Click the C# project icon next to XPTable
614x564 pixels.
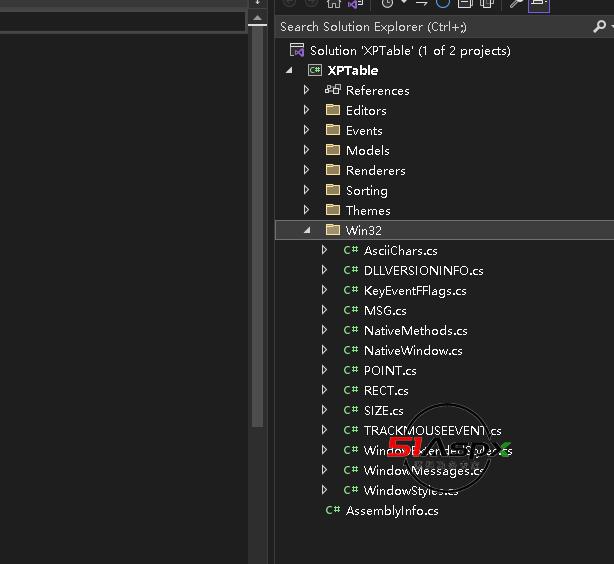pos(315,70)
